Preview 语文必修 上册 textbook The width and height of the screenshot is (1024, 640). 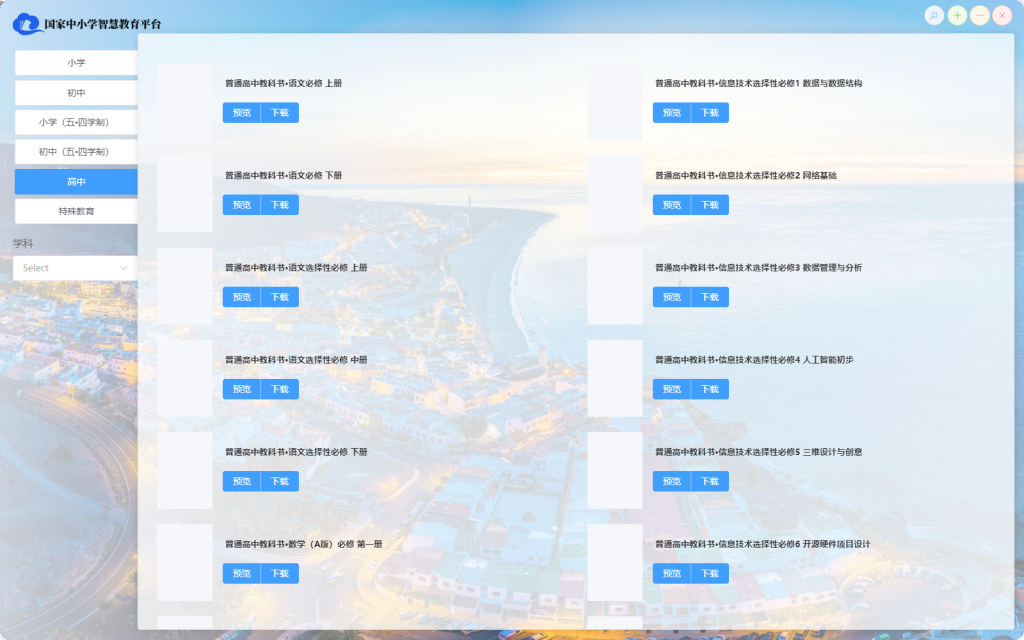pos(242,113)
